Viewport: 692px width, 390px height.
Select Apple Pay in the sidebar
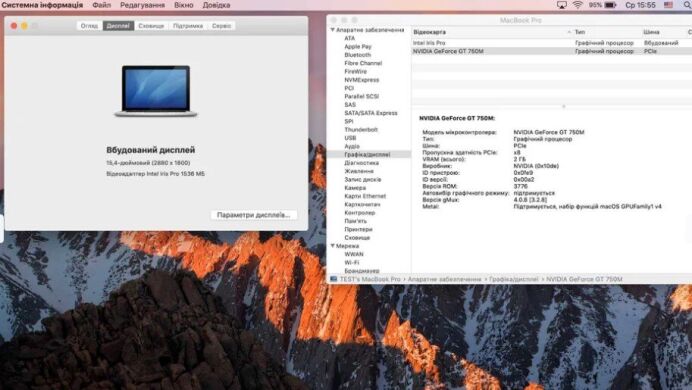point(358,47)
